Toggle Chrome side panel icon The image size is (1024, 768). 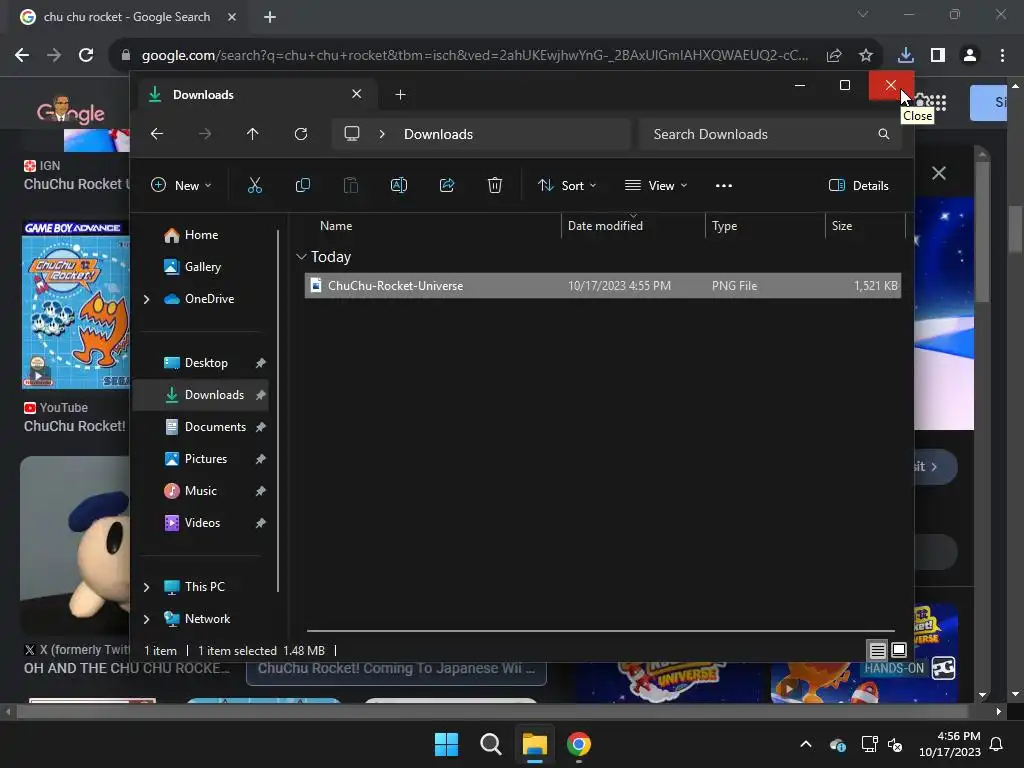point(938,55)
